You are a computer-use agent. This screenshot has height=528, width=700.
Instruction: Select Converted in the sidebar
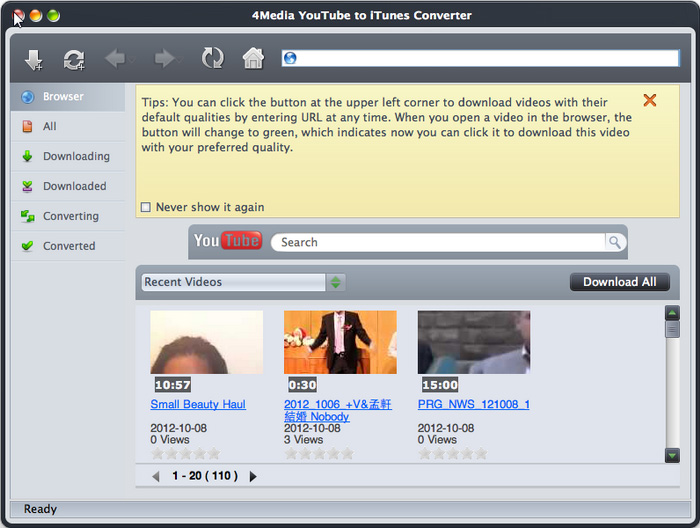69,246
